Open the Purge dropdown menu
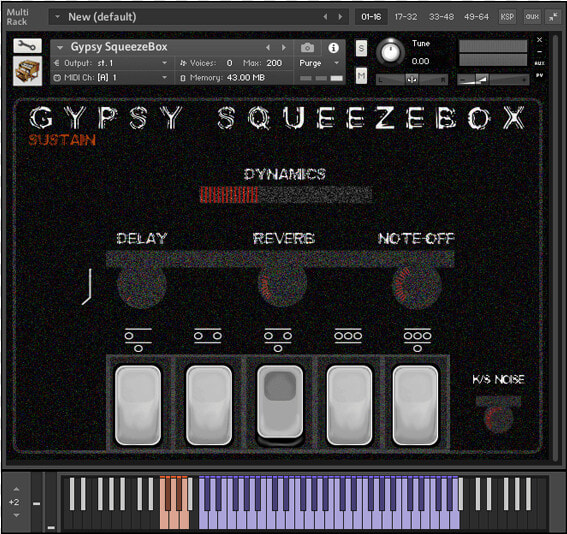The height and width of the screenshot is (534, 567). click(x=319, y=63)
